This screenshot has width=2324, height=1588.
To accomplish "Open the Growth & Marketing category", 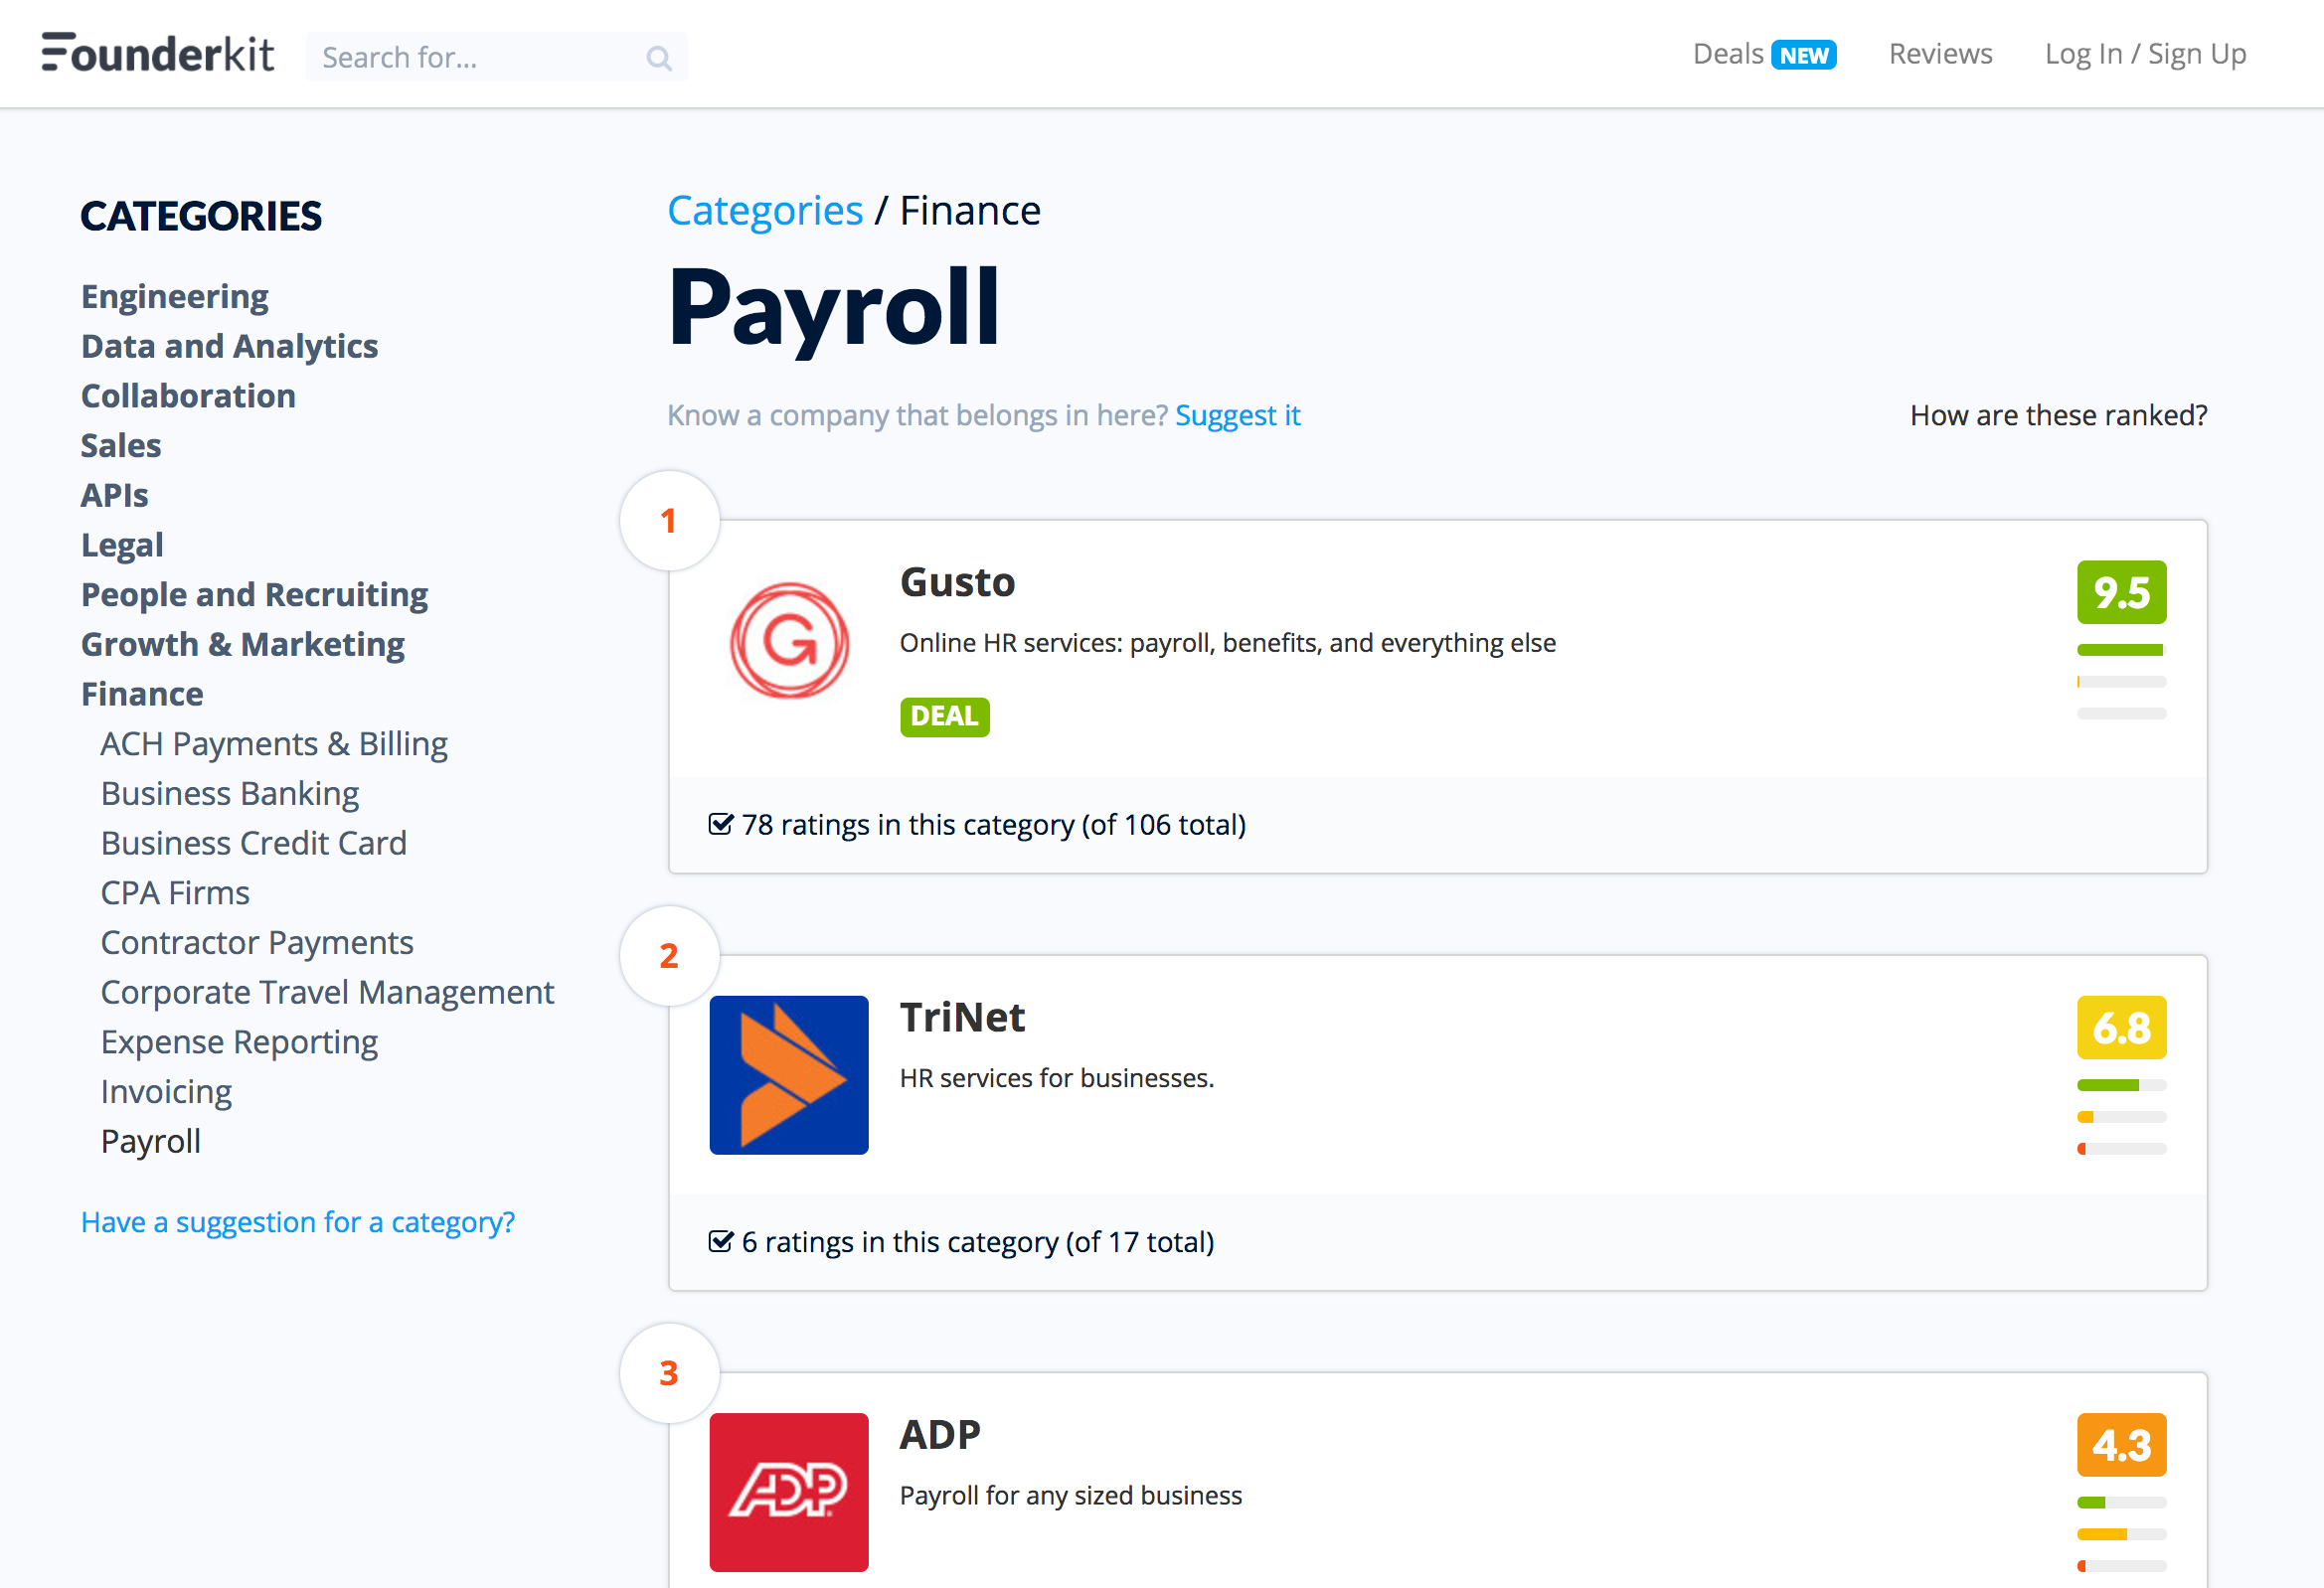I will click(x=243, y=645).
